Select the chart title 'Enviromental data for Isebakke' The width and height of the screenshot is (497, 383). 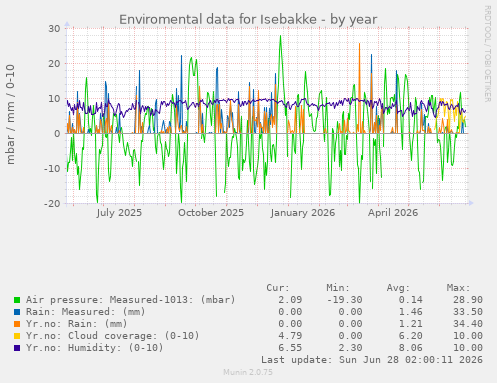coord(218,19)
